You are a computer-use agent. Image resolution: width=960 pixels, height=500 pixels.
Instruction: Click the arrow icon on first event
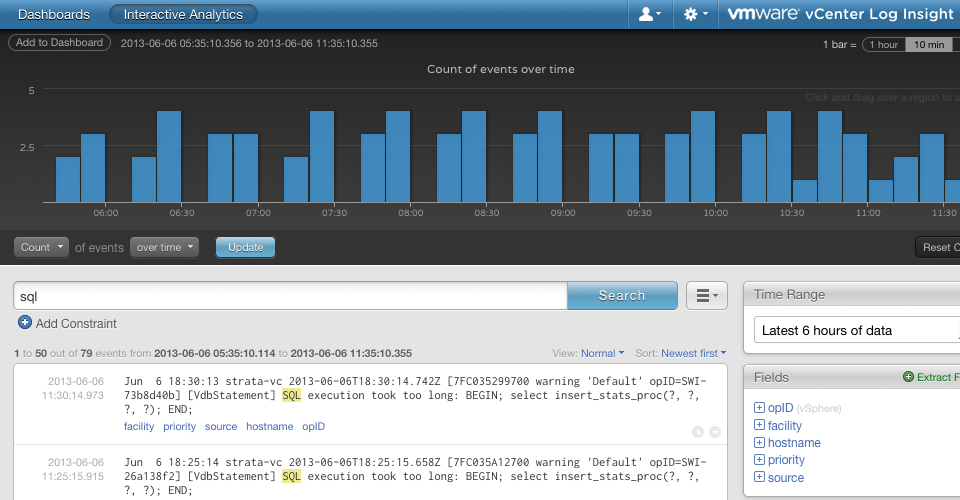click(x=714, y=432)
